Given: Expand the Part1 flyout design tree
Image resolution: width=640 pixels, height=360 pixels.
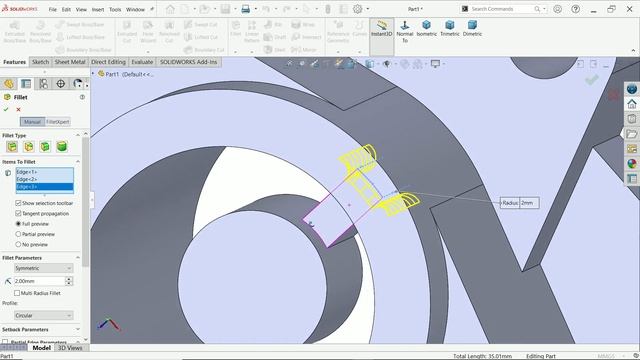Looking at the screenshot, I should (93, 74).
